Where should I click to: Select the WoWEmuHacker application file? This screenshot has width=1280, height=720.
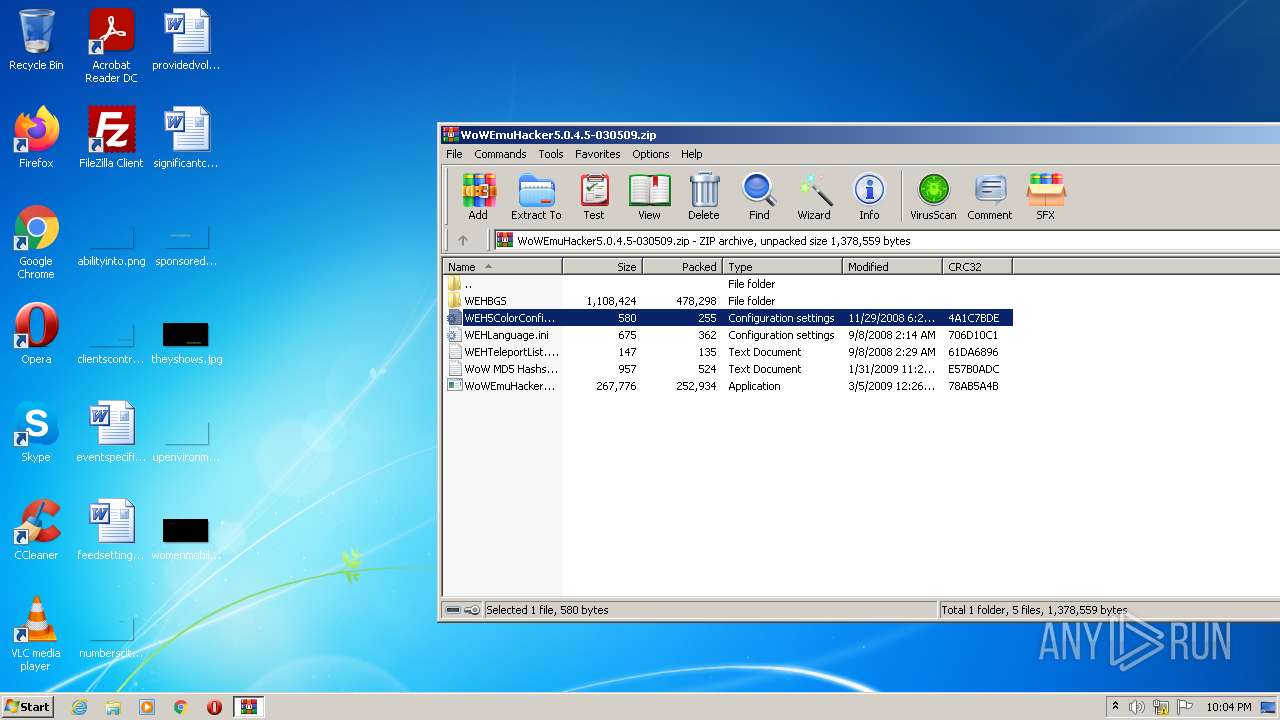click(728, 386)
